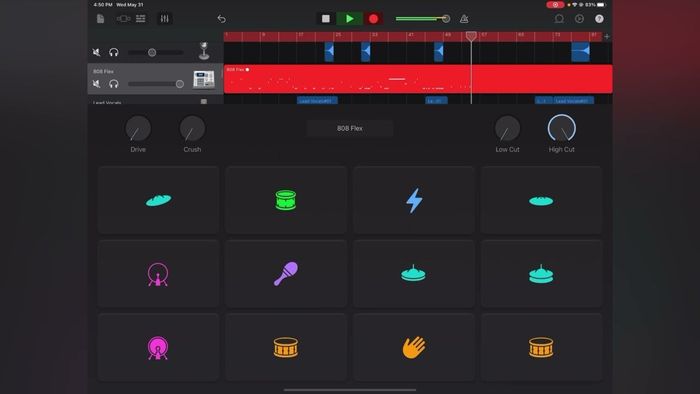Solo the microphone audio track with headphones
The height and width of the screenshot is (394, 700).
(114, 52)
